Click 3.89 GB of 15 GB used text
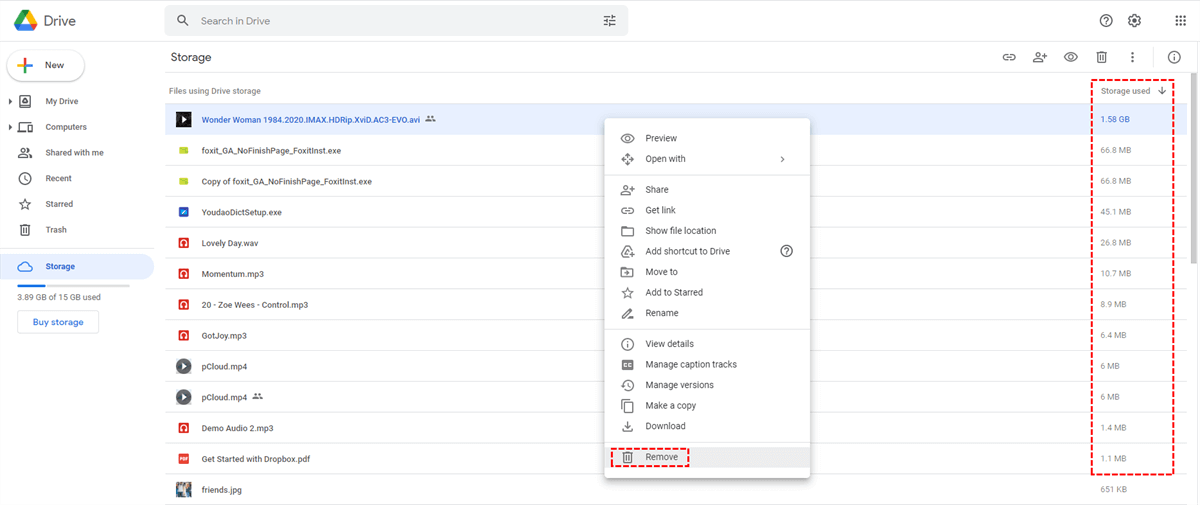 pyautogui.click(x=59, y=297)
